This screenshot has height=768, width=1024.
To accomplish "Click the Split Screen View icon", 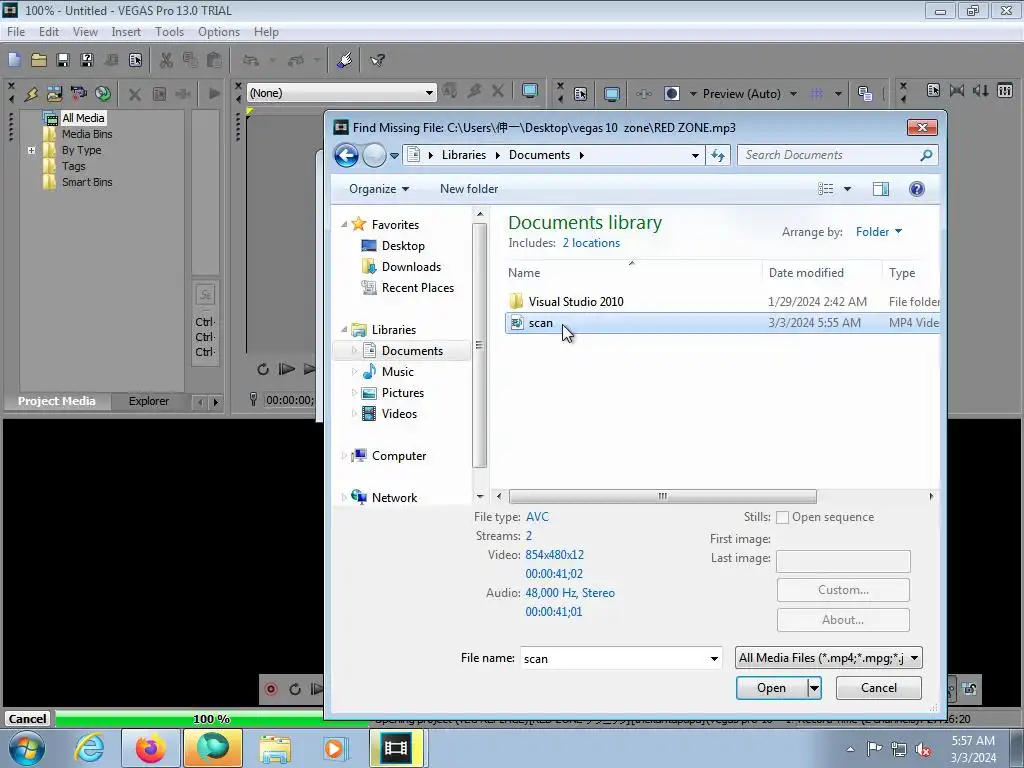I will [672, 93].
